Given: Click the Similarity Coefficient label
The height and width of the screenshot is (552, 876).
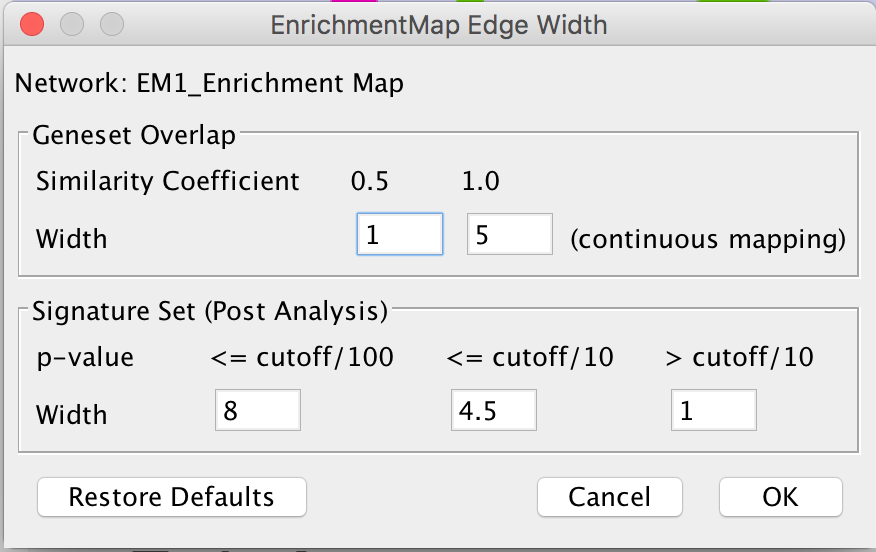Looking at the screenshot, I should 167,182.
